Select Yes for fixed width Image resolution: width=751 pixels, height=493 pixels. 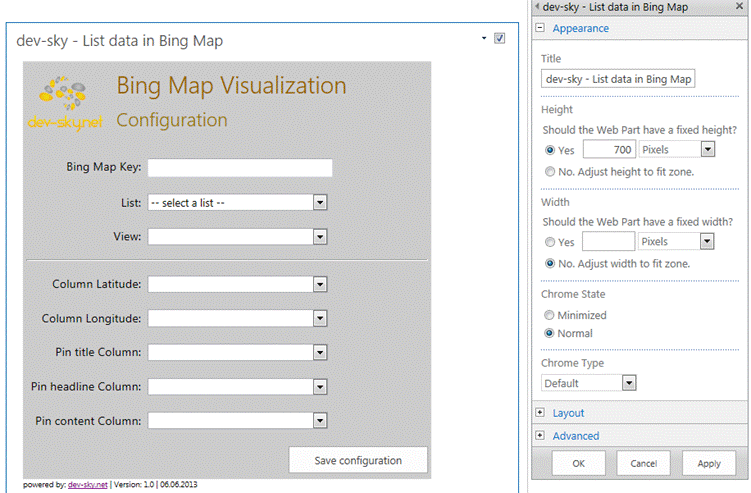[x=550, y=242]
